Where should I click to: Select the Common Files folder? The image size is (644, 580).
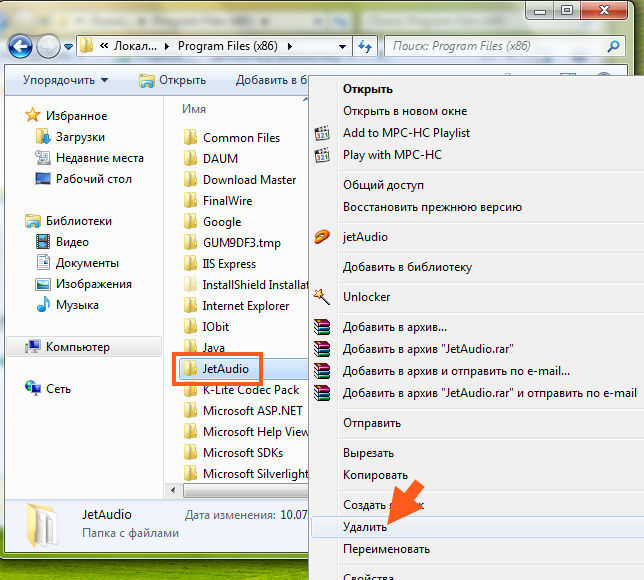coord(232,138)
